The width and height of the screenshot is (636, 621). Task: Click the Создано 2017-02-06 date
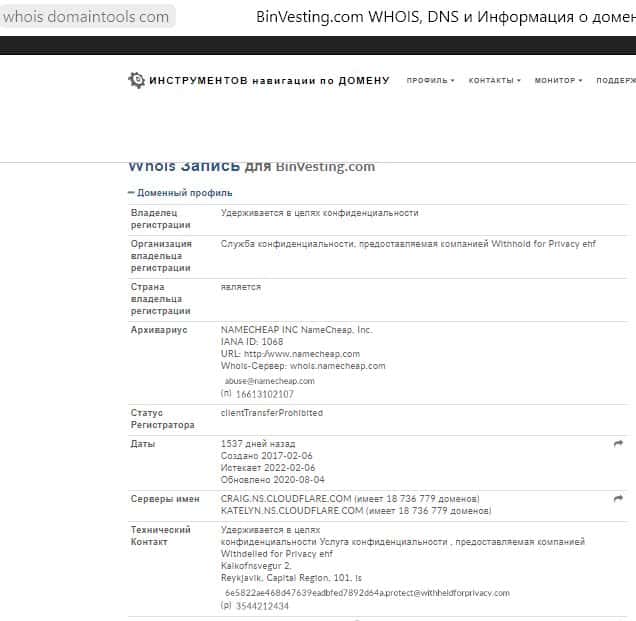[266, 456]
